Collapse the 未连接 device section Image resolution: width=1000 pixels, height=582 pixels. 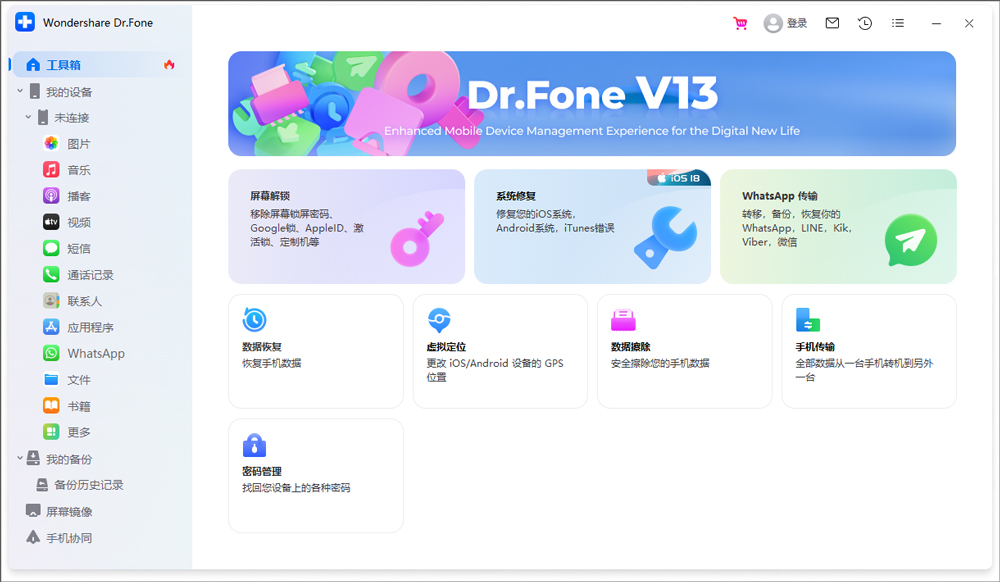[30, 117]
